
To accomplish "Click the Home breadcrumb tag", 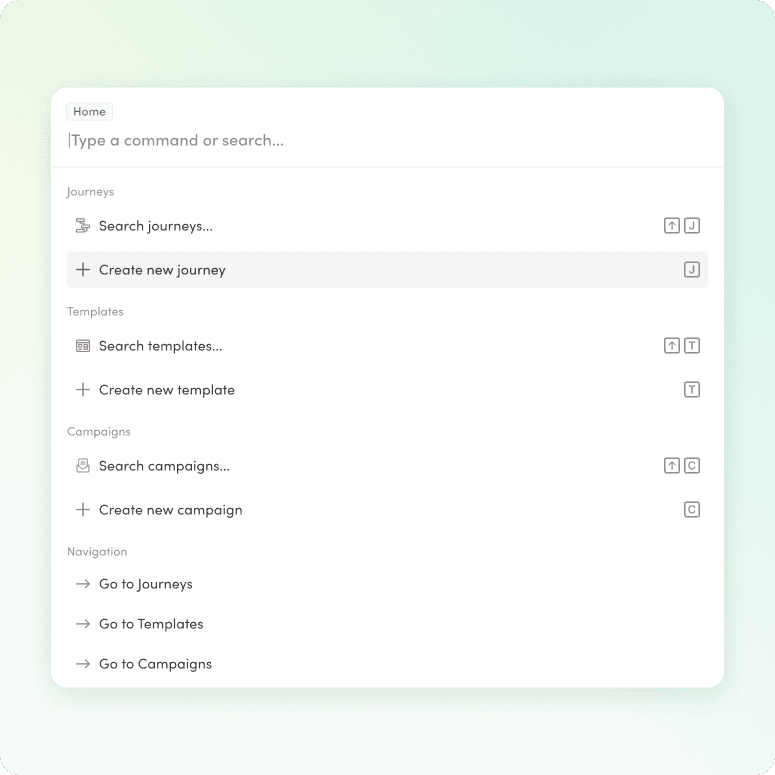I will [x=89, y=112].
